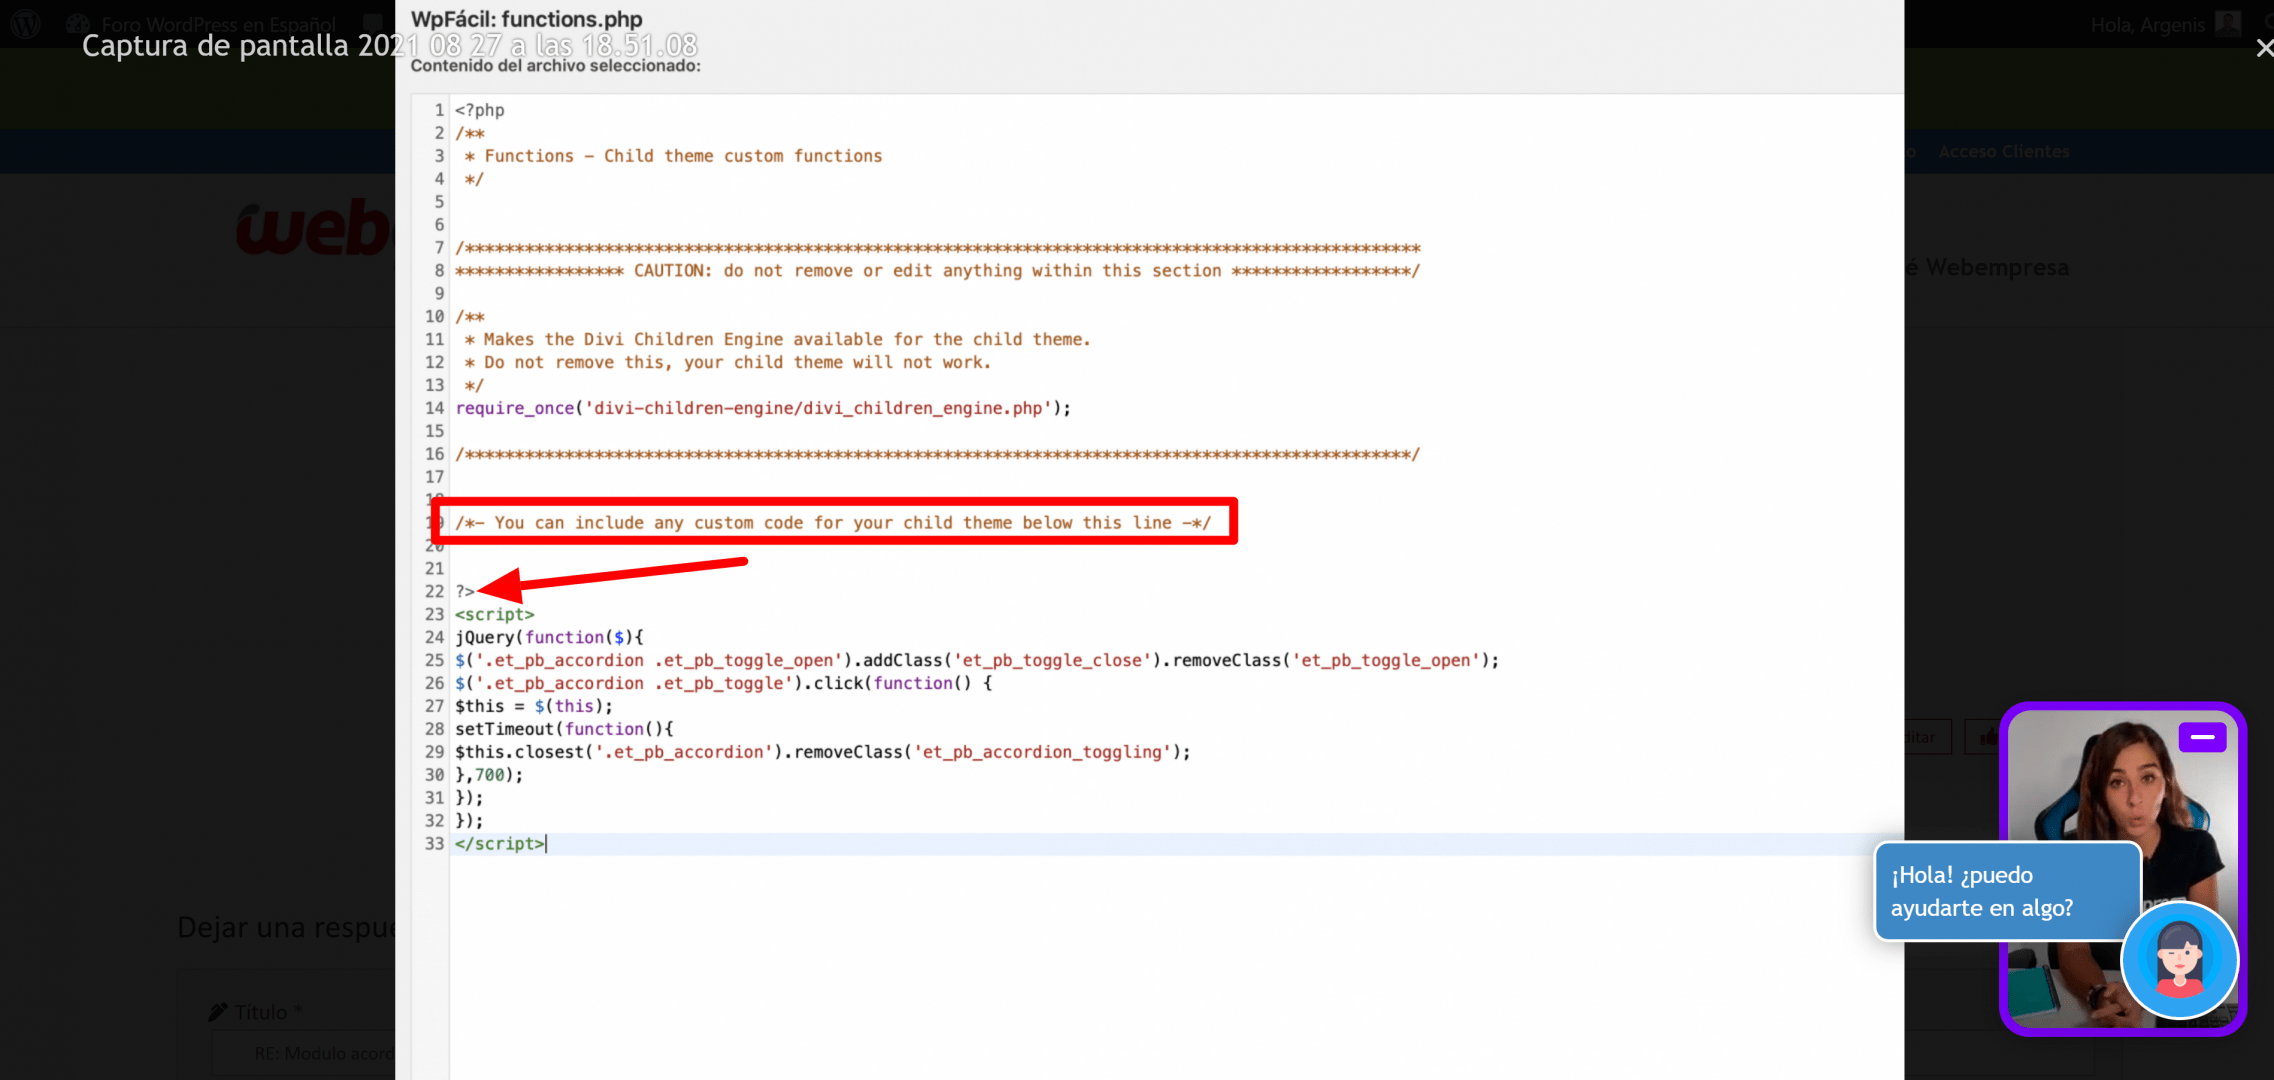Minimize the video chat widget
The width and height of the screenshot is (2274, 1080).
[2202, 737]
